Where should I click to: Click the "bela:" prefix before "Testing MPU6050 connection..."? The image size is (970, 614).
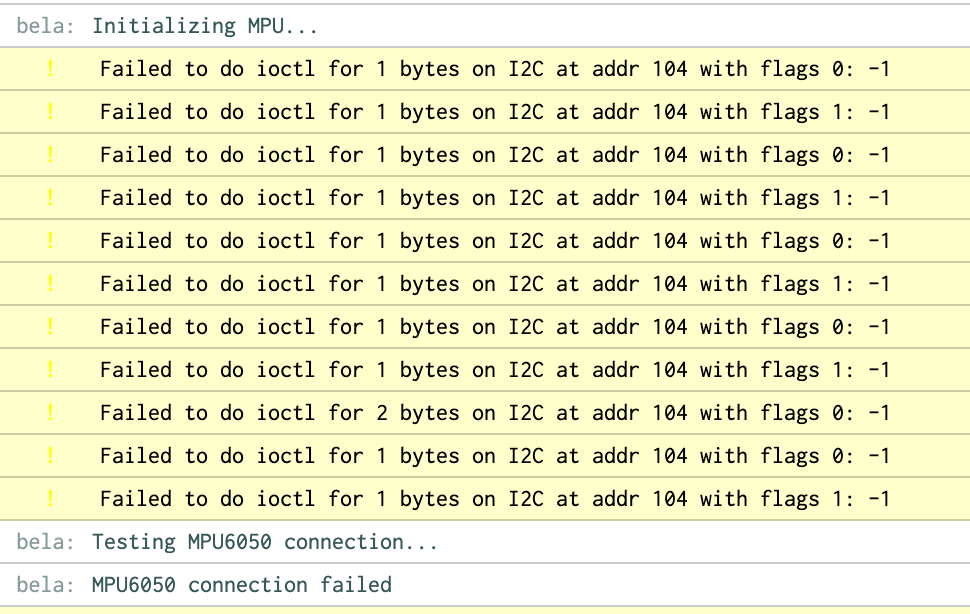45,542
